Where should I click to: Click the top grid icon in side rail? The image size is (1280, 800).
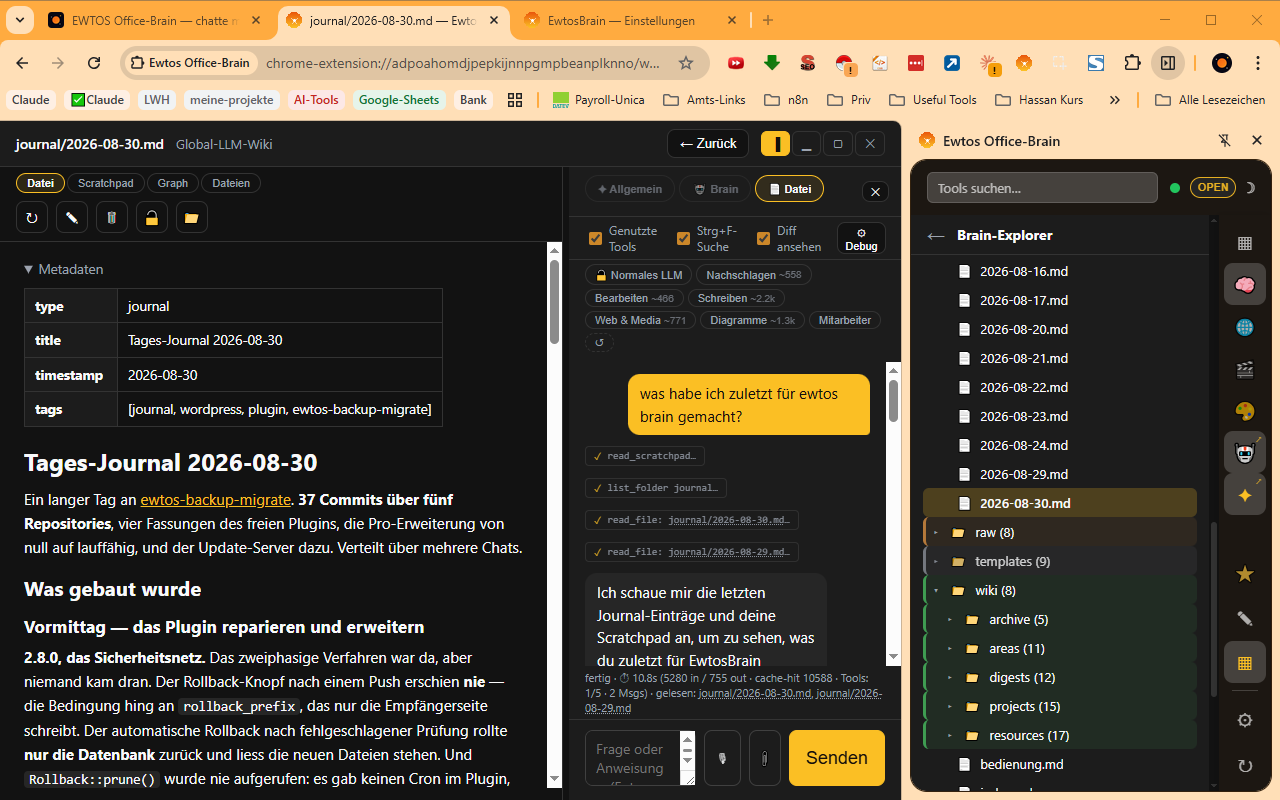tap(1245, 243)
